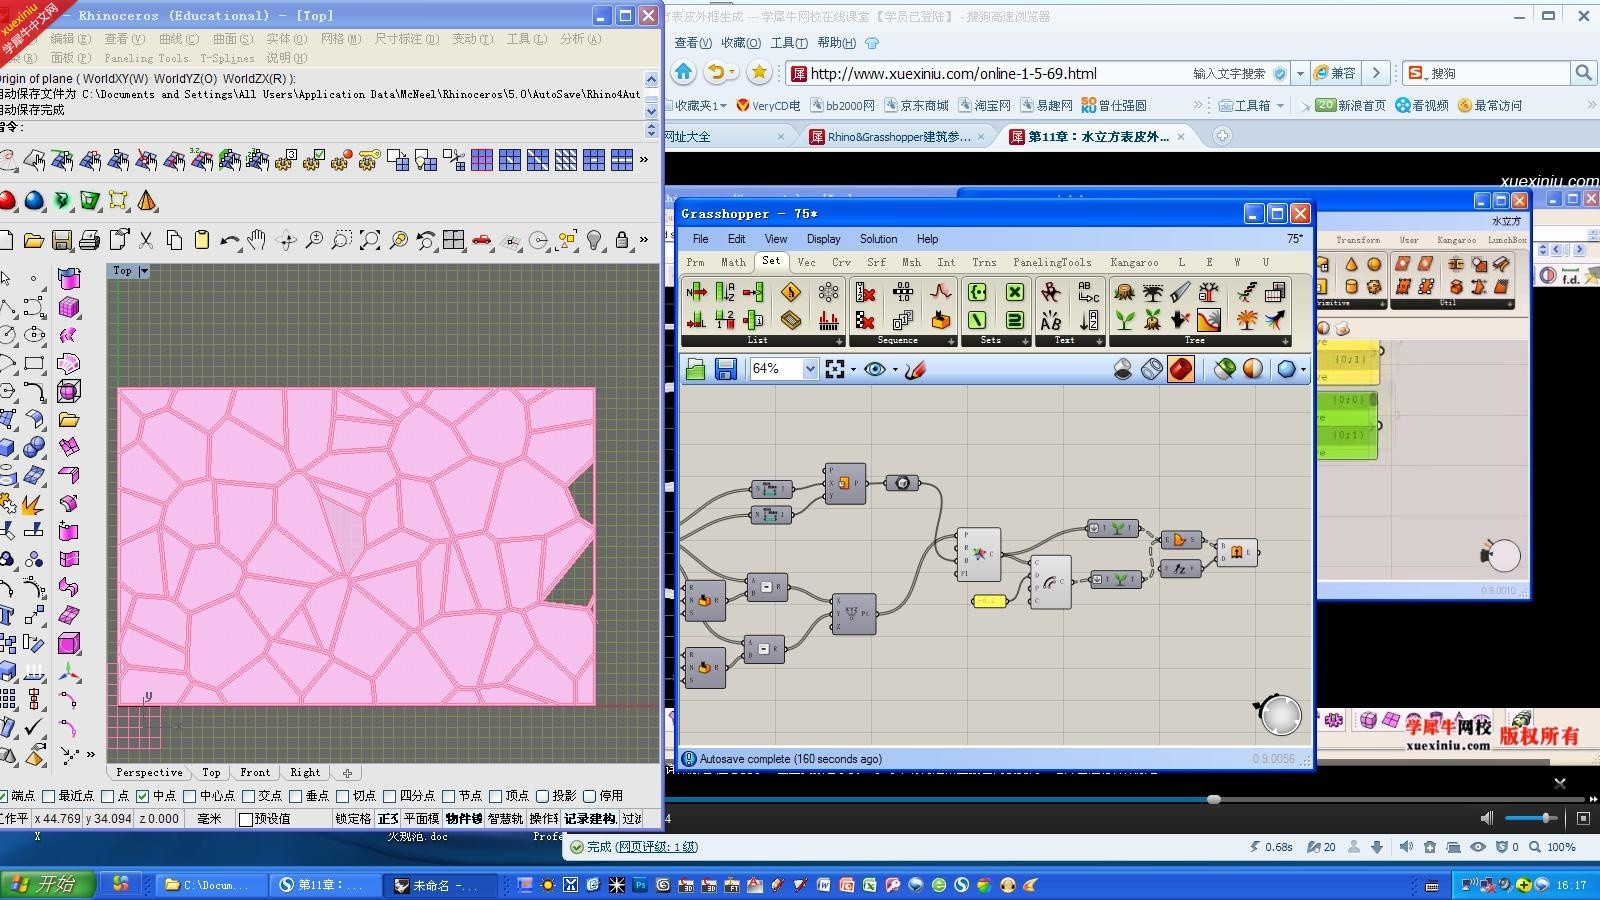Select the sketch pencil icon in Grasshopper toolbar
The image size is (1600, 900).
point(915,369)
